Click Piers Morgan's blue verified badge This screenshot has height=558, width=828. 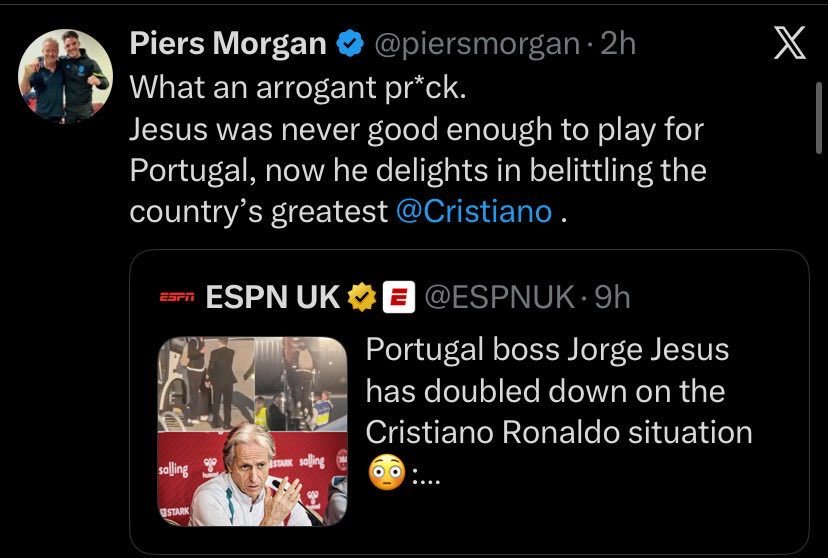[x=351, y=43]
